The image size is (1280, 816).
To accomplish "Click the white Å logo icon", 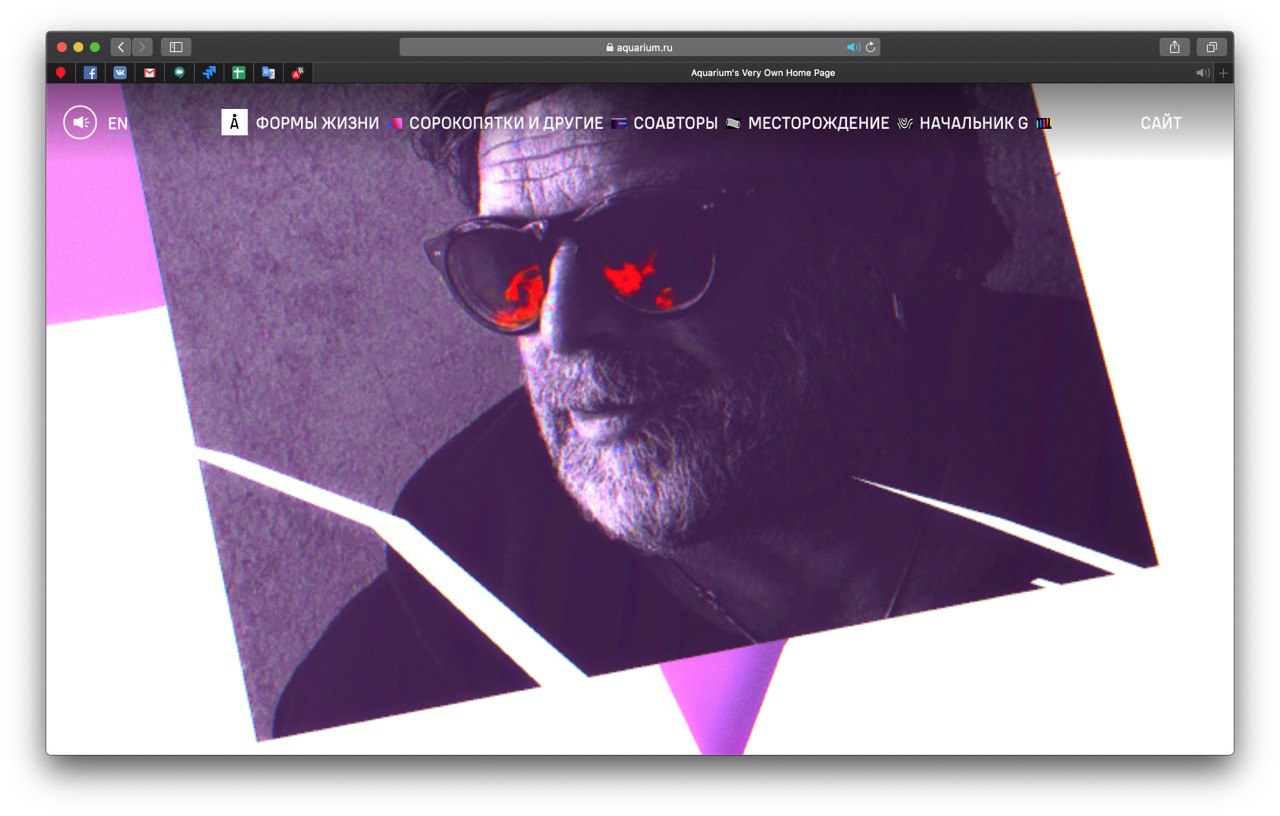I will pos(234,123).
